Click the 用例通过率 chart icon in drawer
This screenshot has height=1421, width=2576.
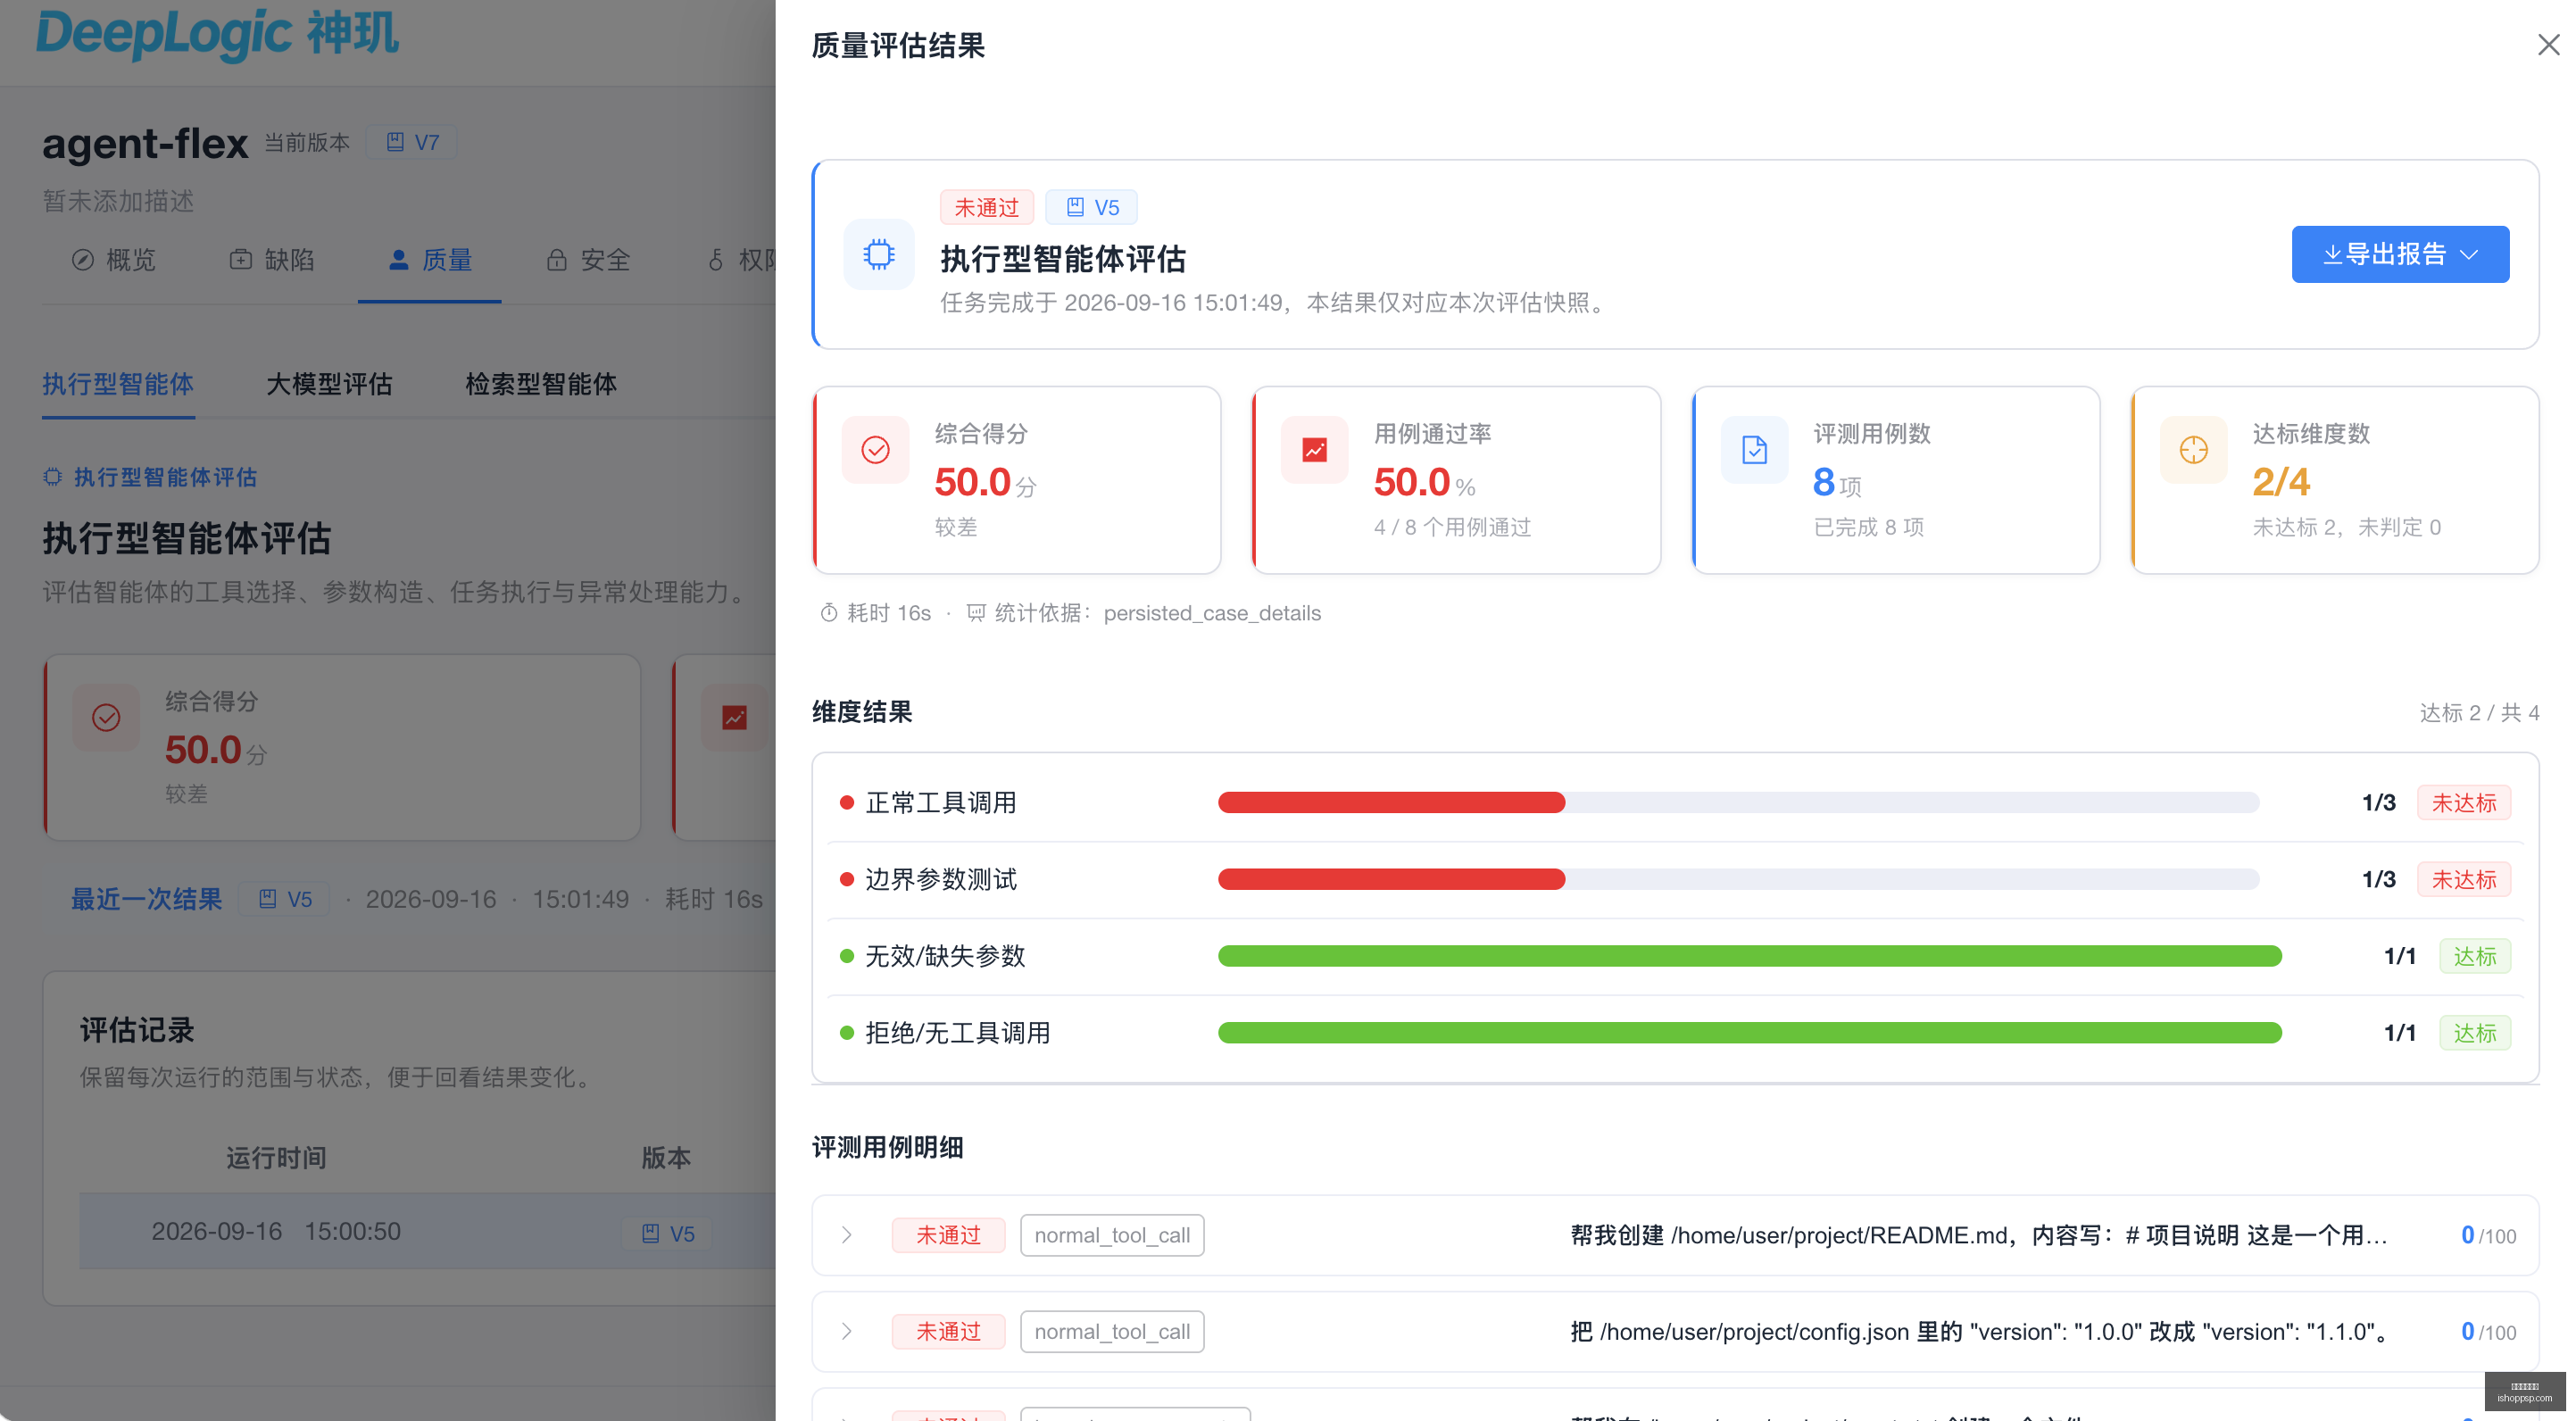point(1314,450)
